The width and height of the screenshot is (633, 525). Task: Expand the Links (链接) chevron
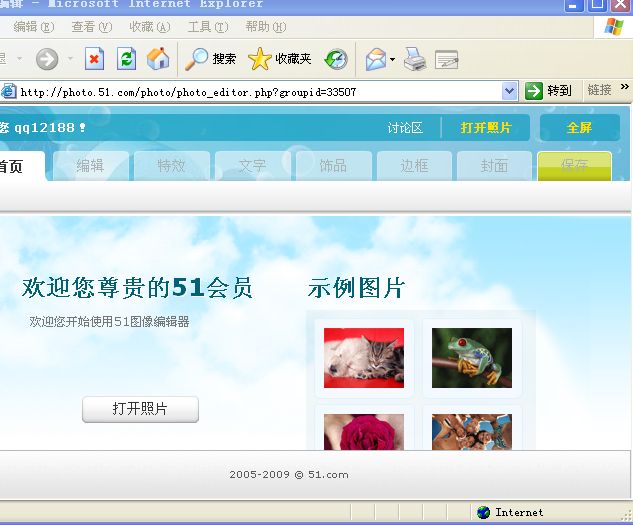point(625,87)
